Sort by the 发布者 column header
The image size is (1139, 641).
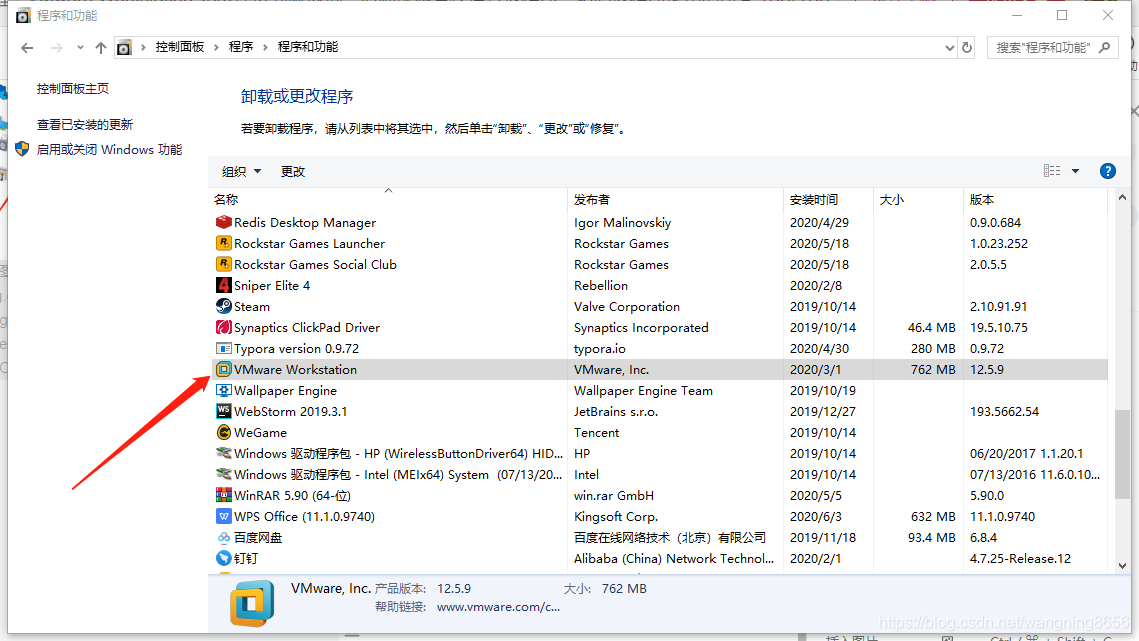tap(676, 199)
